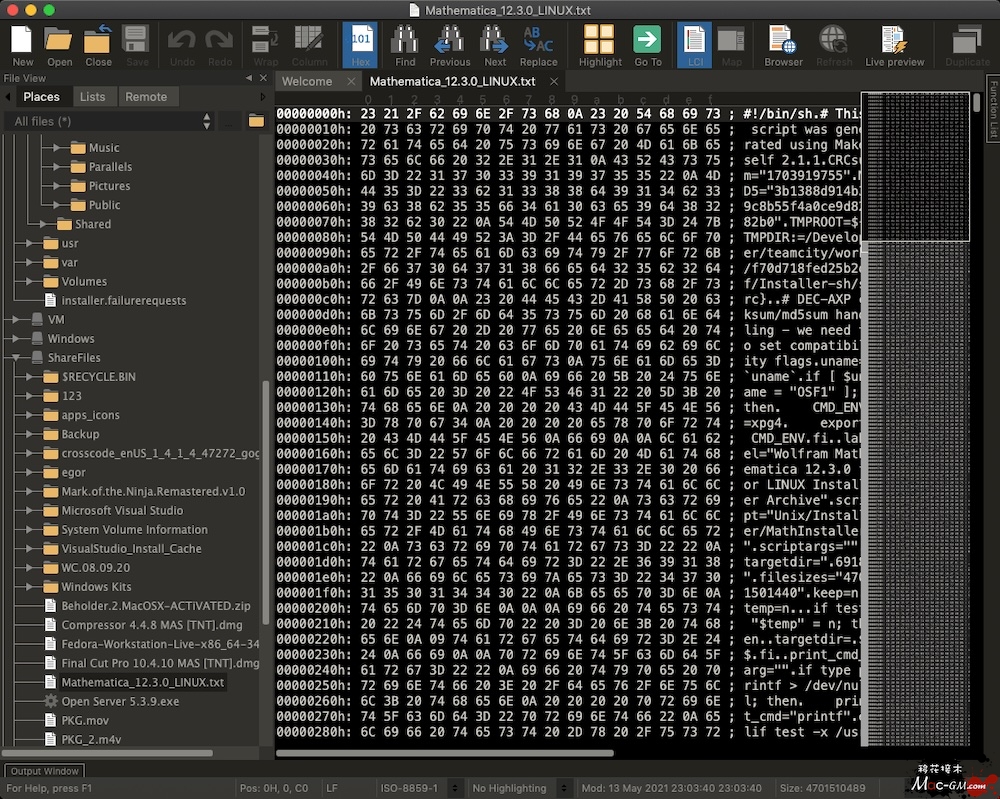Open the Highlight tool in the toolbar

pyautogui.click(x=599, y=45)
